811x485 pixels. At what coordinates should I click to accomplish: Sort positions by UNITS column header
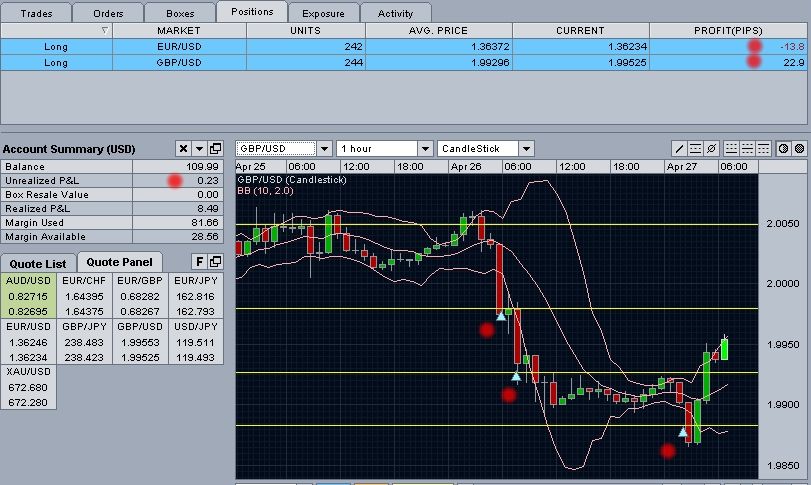pos(306,31)
